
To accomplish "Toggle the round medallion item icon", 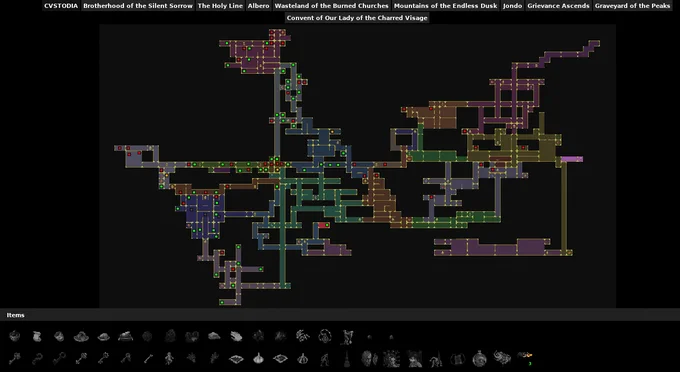I will pyautogui.click(x=479, y=359).
